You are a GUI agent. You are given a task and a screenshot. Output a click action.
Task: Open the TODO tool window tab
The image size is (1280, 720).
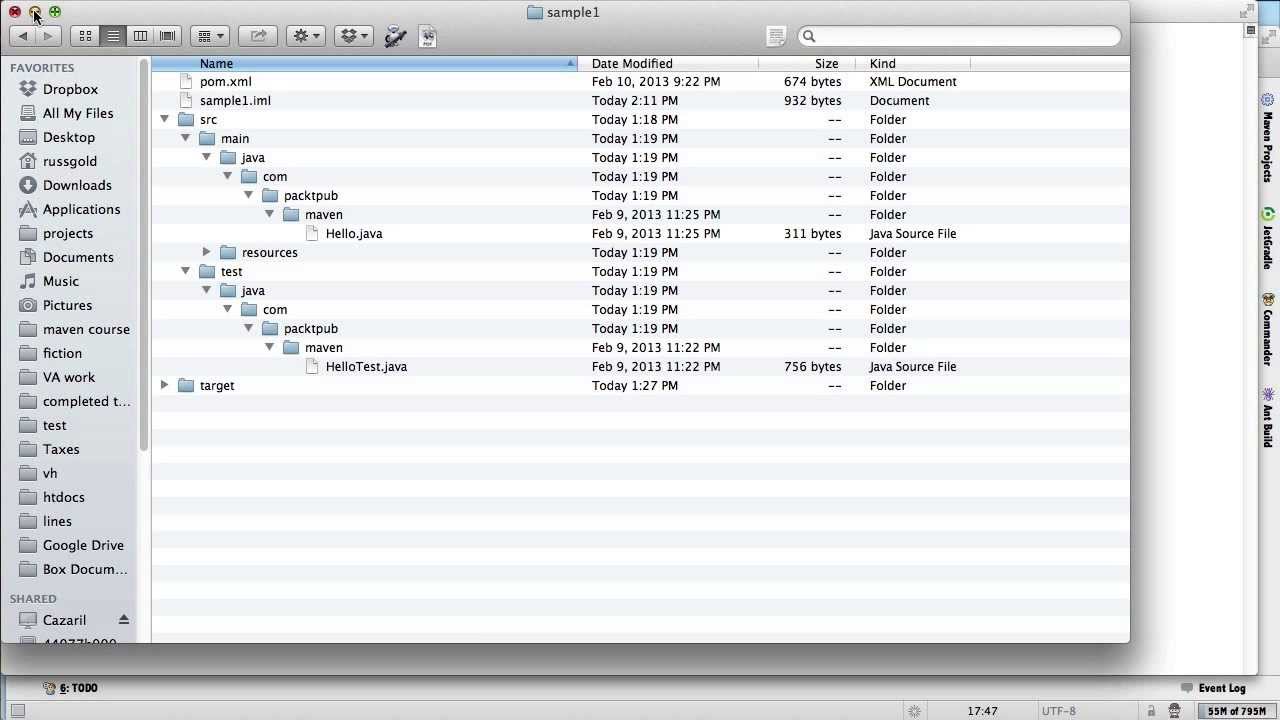click(70, 688)
